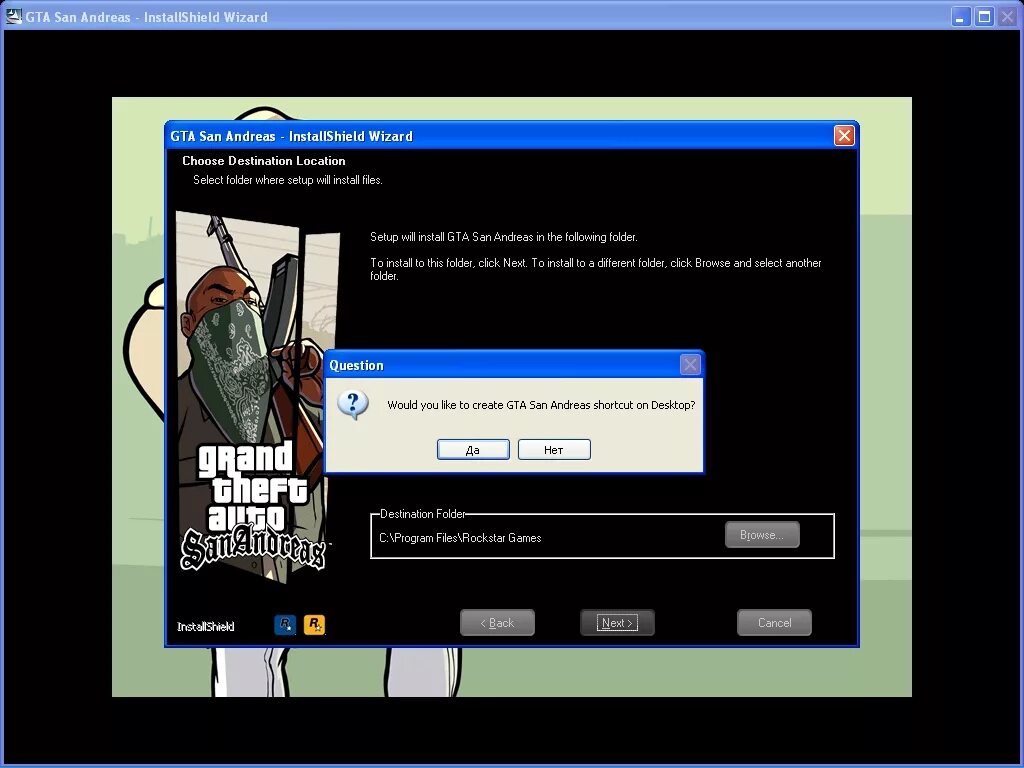Close the outer installer window

(x=1007, y=16)
